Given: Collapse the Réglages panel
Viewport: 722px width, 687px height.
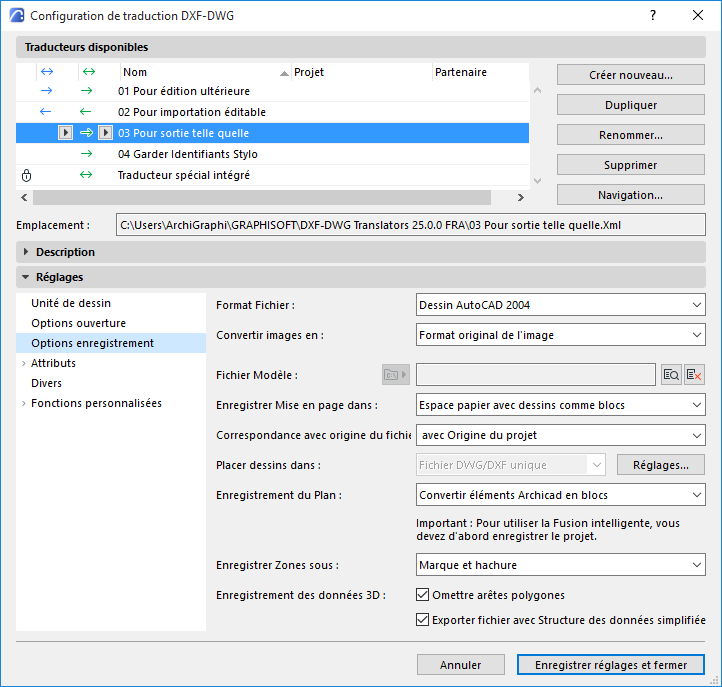Looking at the screenshot, I should (x=26, y=277).
